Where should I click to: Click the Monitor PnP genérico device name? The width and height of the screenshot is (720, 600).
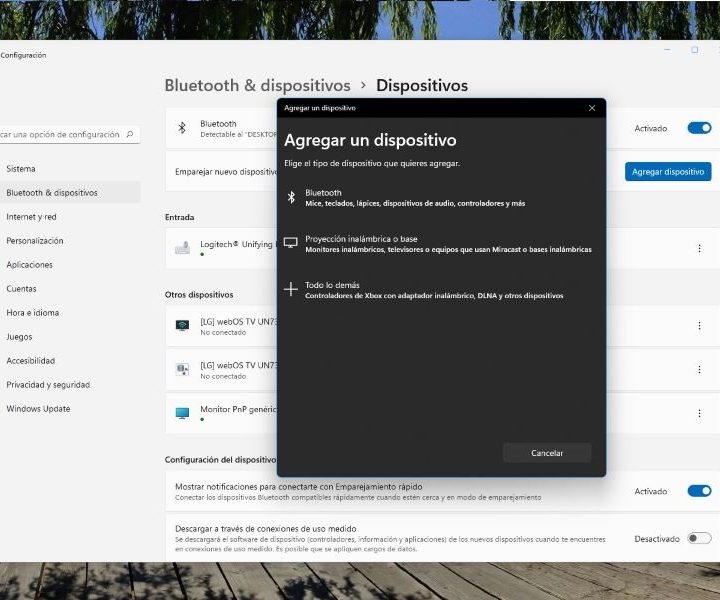(x=238, y=409)
